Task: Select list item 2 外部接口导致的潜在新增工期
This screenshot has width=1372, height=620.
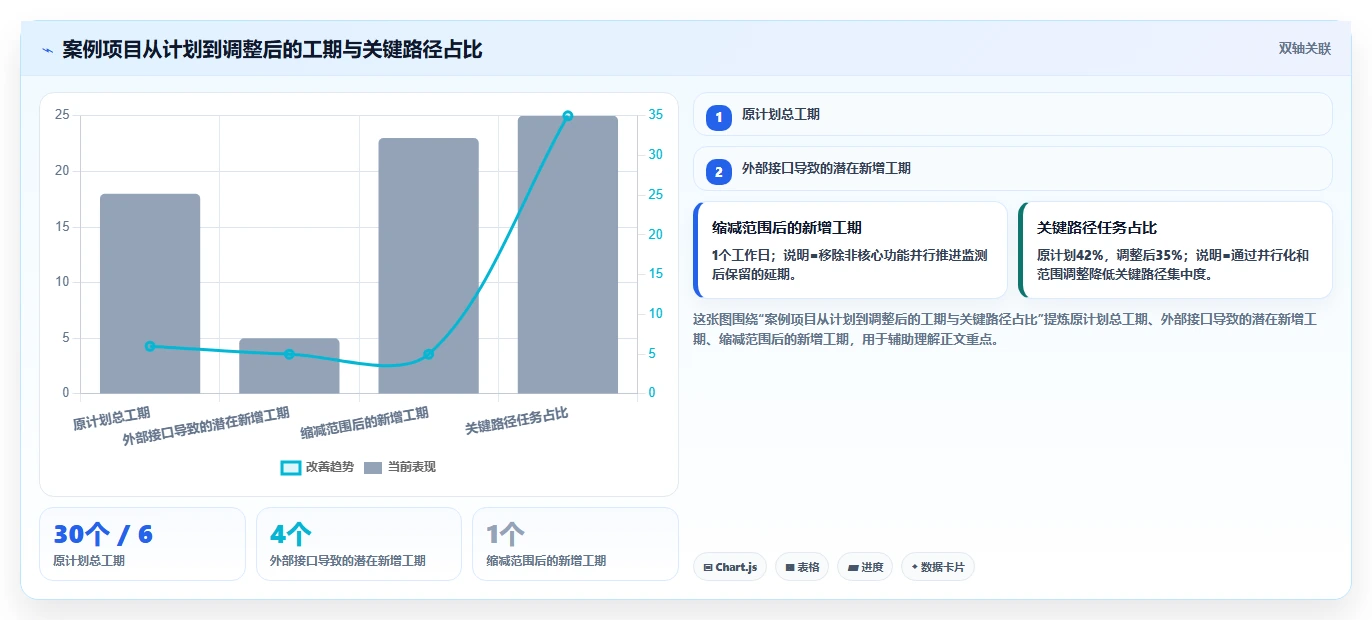Action: pyautogui.click(x=1012, y=169)
